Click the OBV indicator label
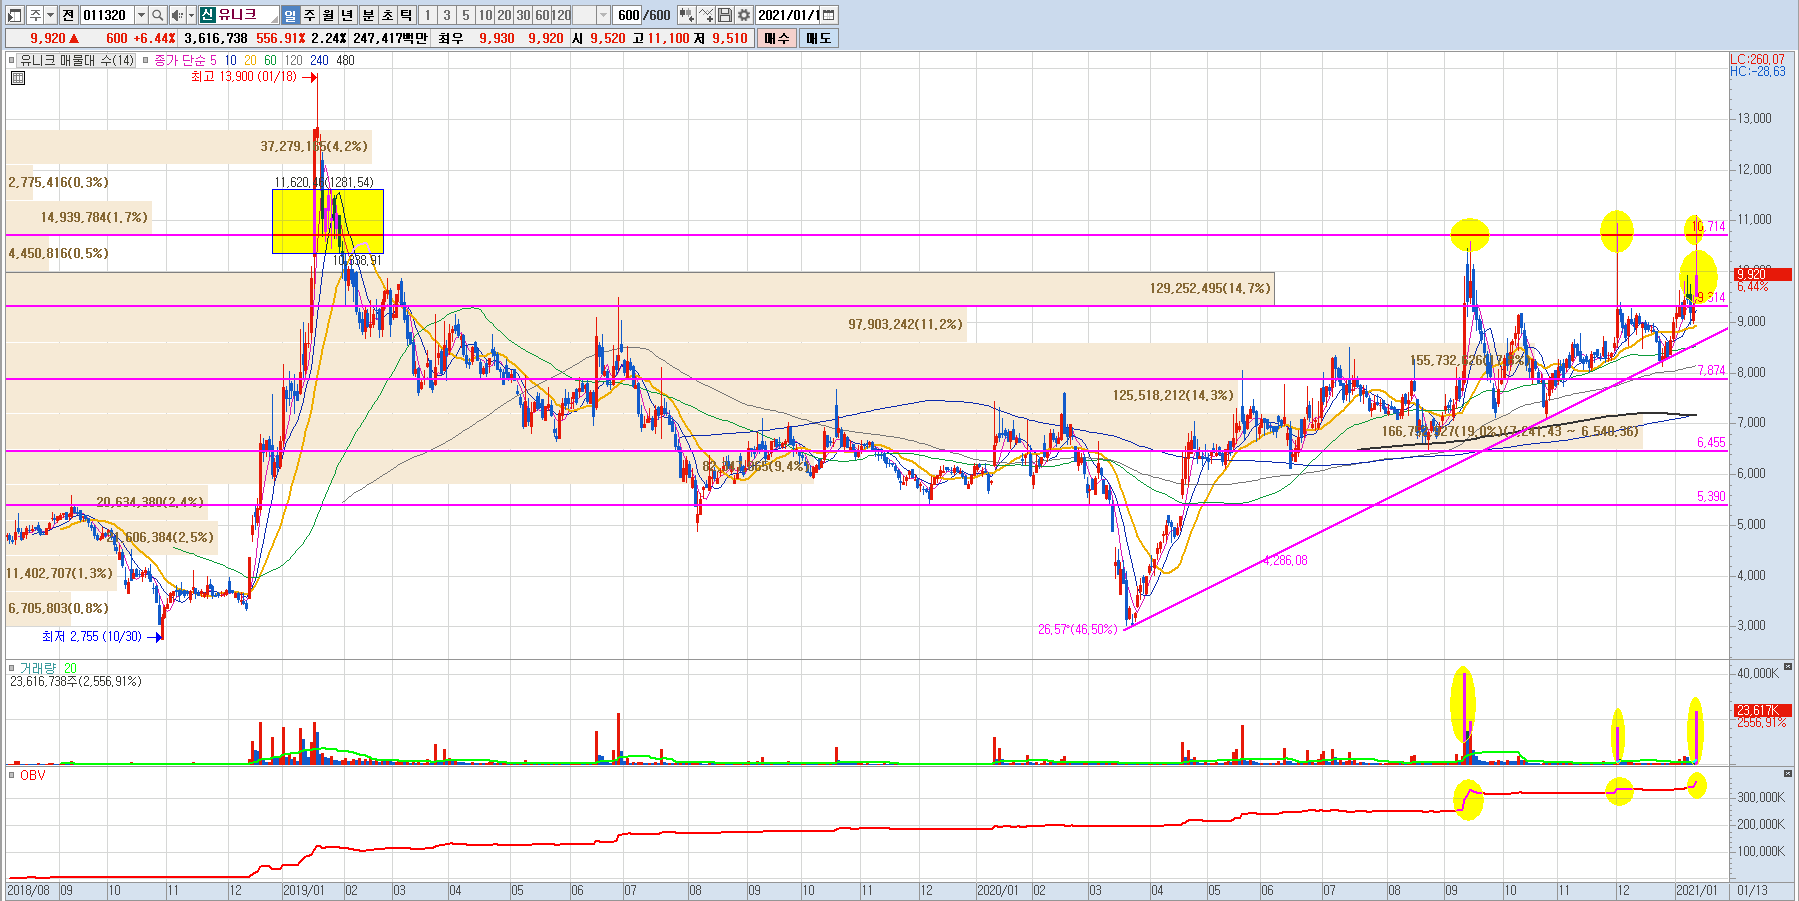This screenshot has width=1799, height=901. click(32, 775)
